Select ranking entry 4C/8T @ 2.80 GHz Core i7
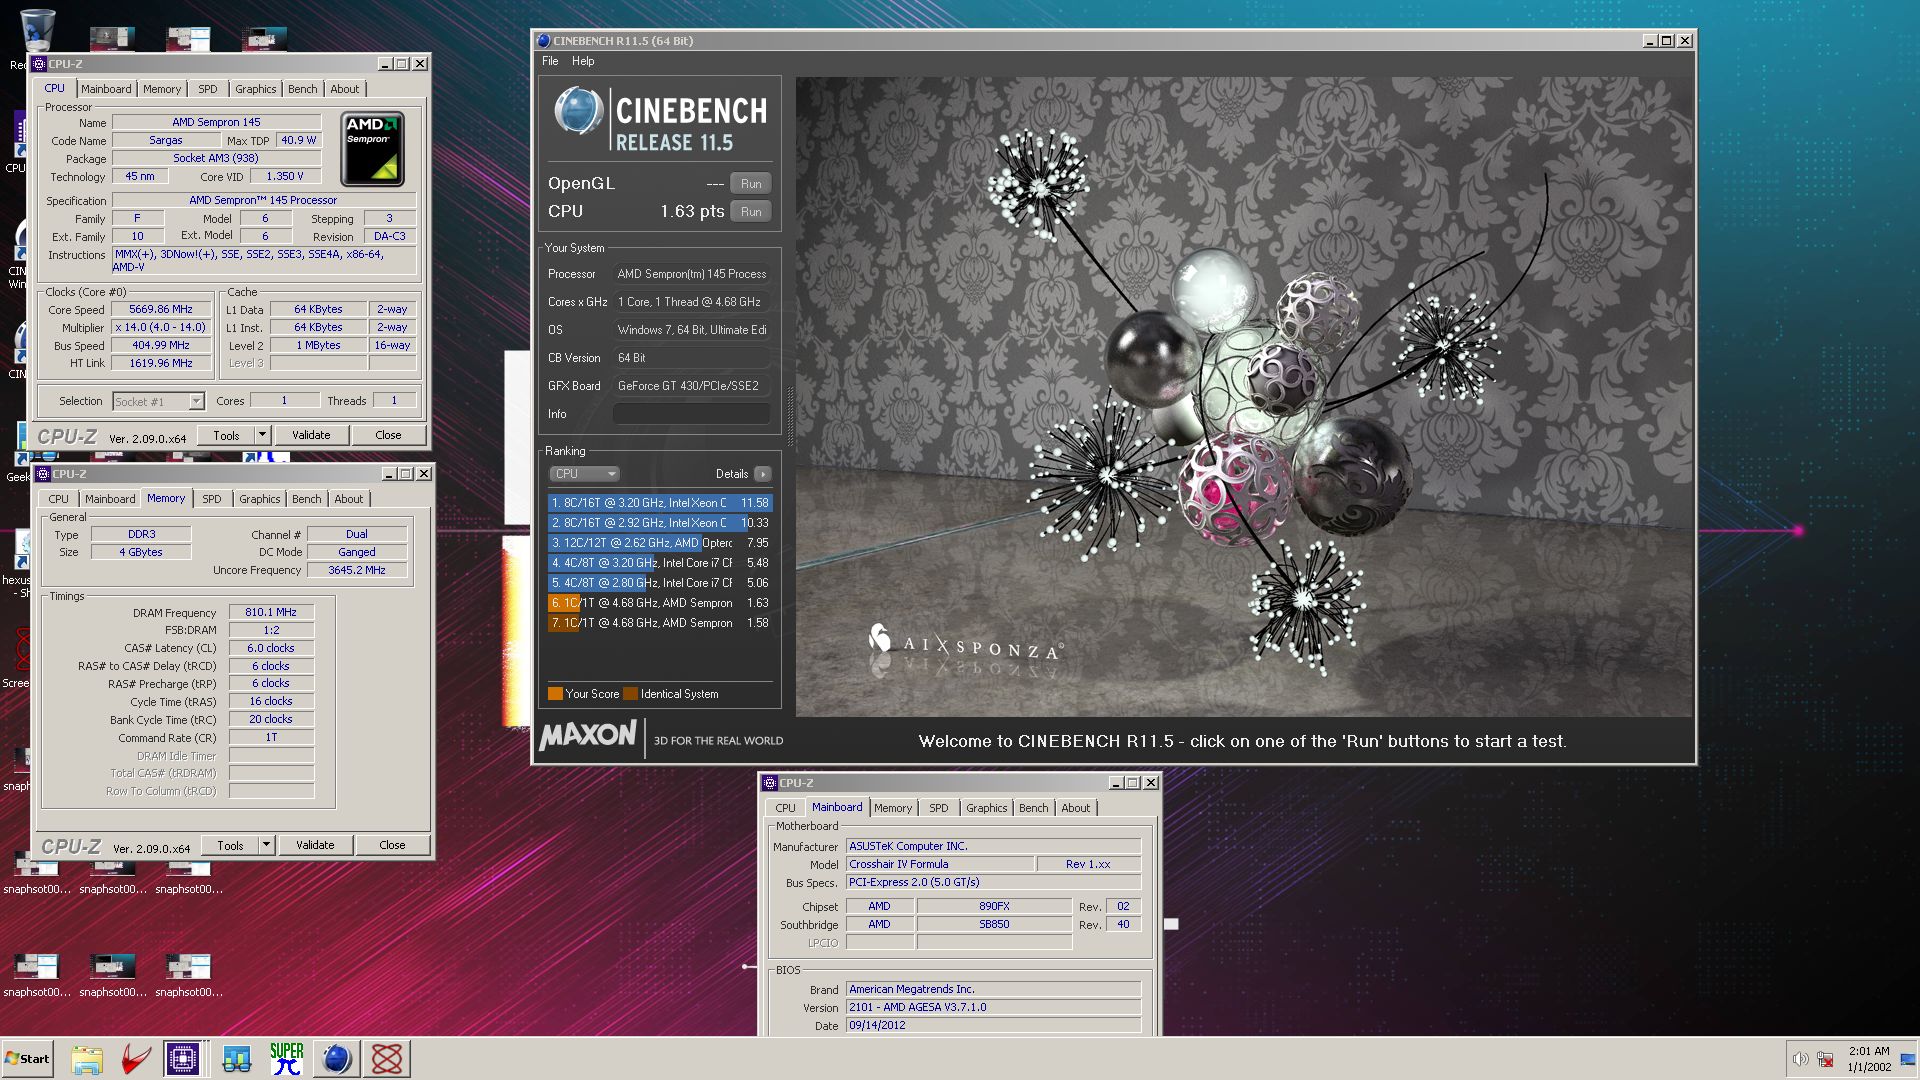 click(x=660, y=583)
